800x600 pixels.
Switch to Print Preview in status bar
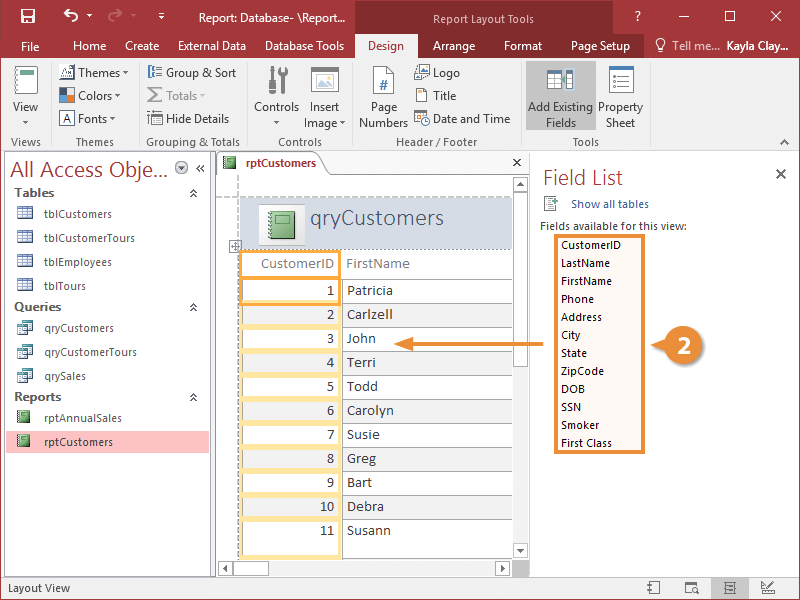(x=692, y=588)
